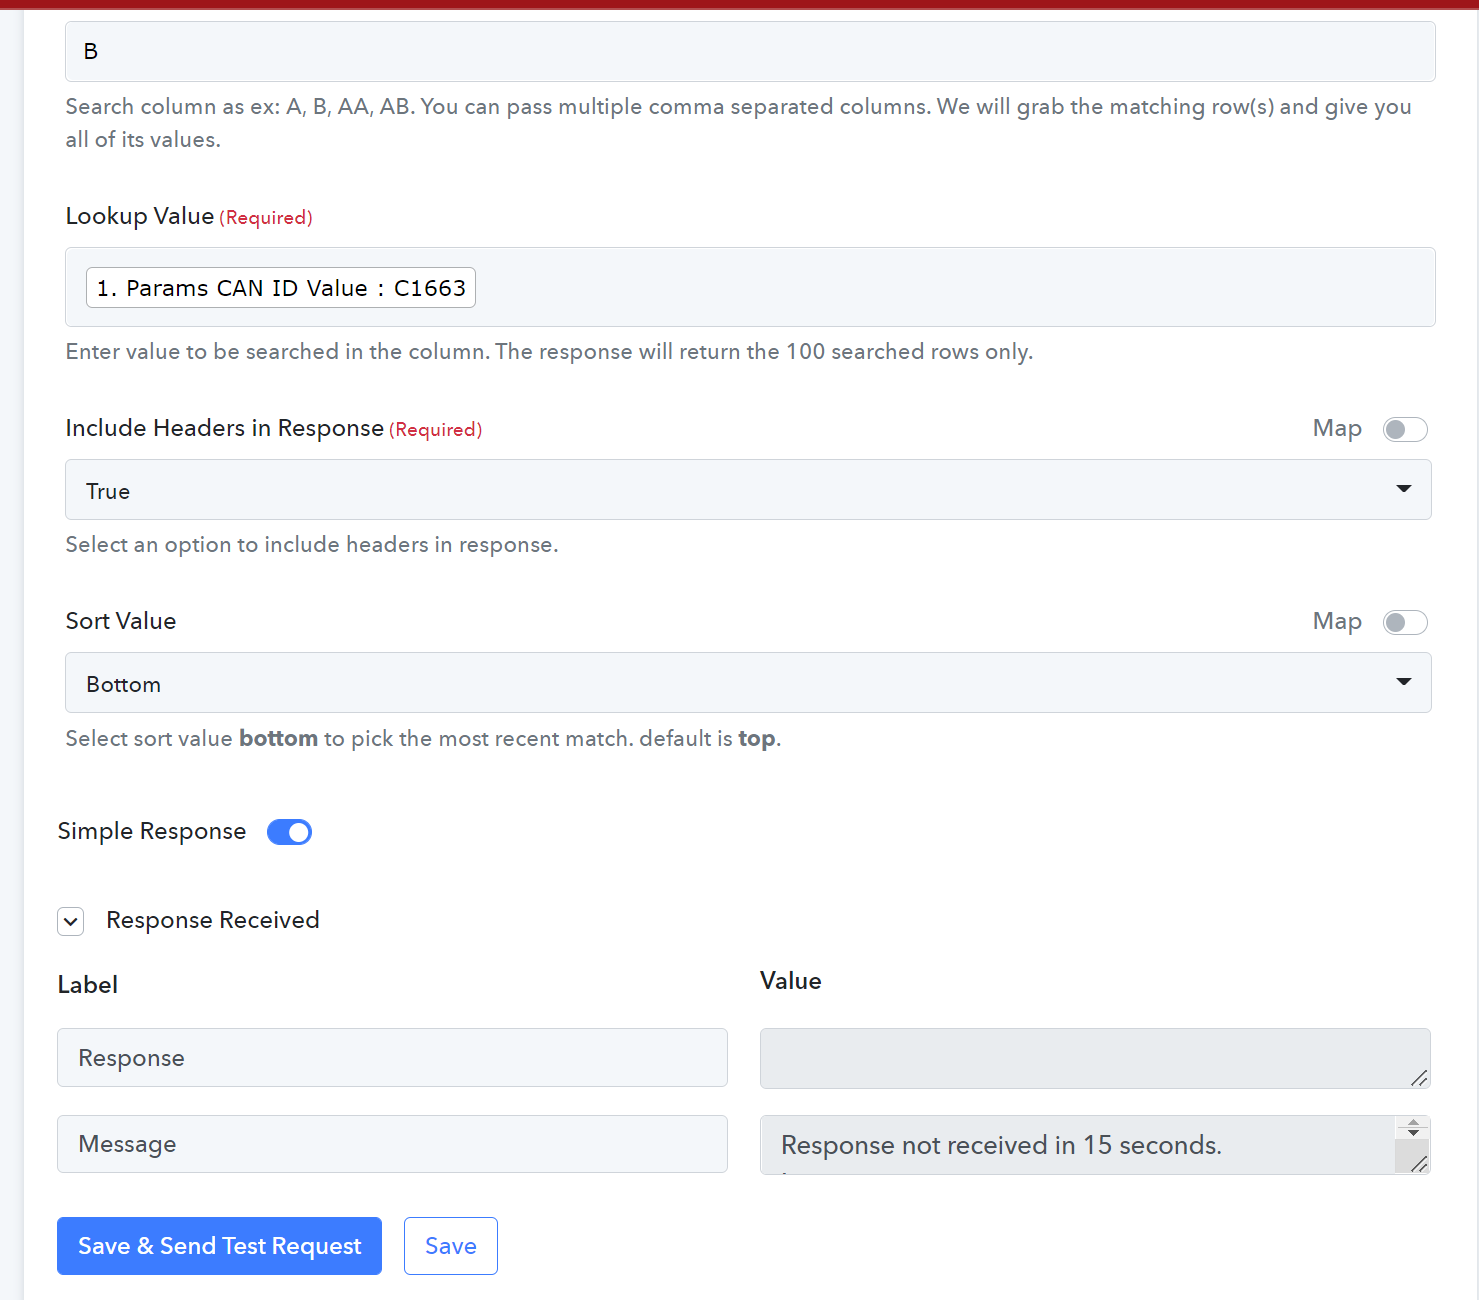The width and height of the screenshot is (1479, 1300).
Task: Open the Include Headers in Response dropdown
Action: [x=748, y=490]
